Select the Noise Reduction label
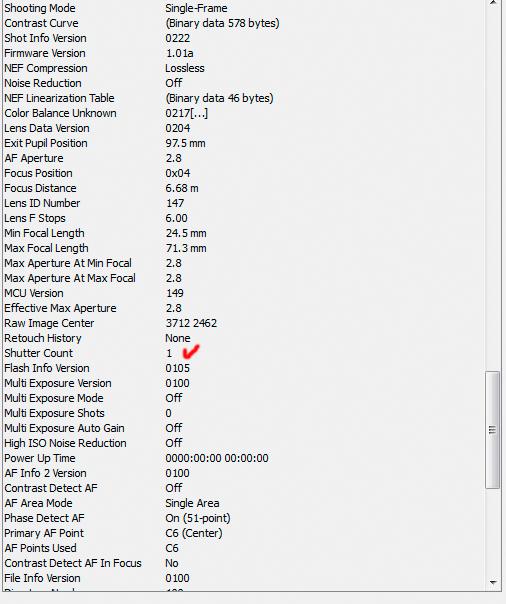The width and height of the screenshot is (506, 604). point(43,83)
